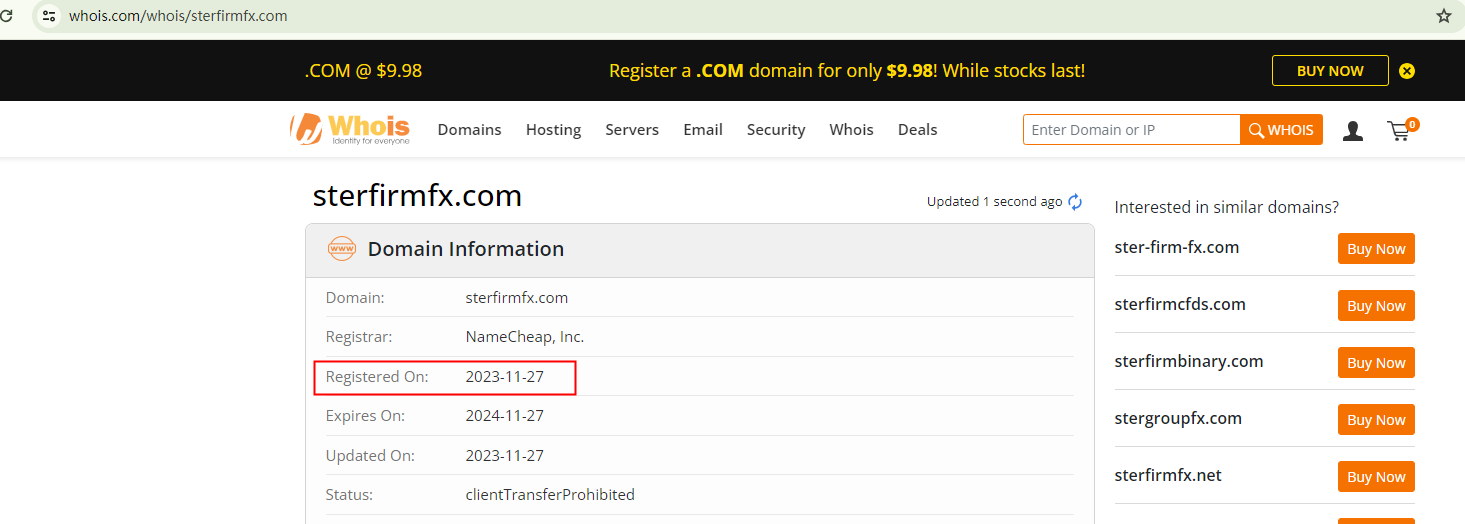Select the Registrar value NameCheap, Inc.

pos(525,337)
